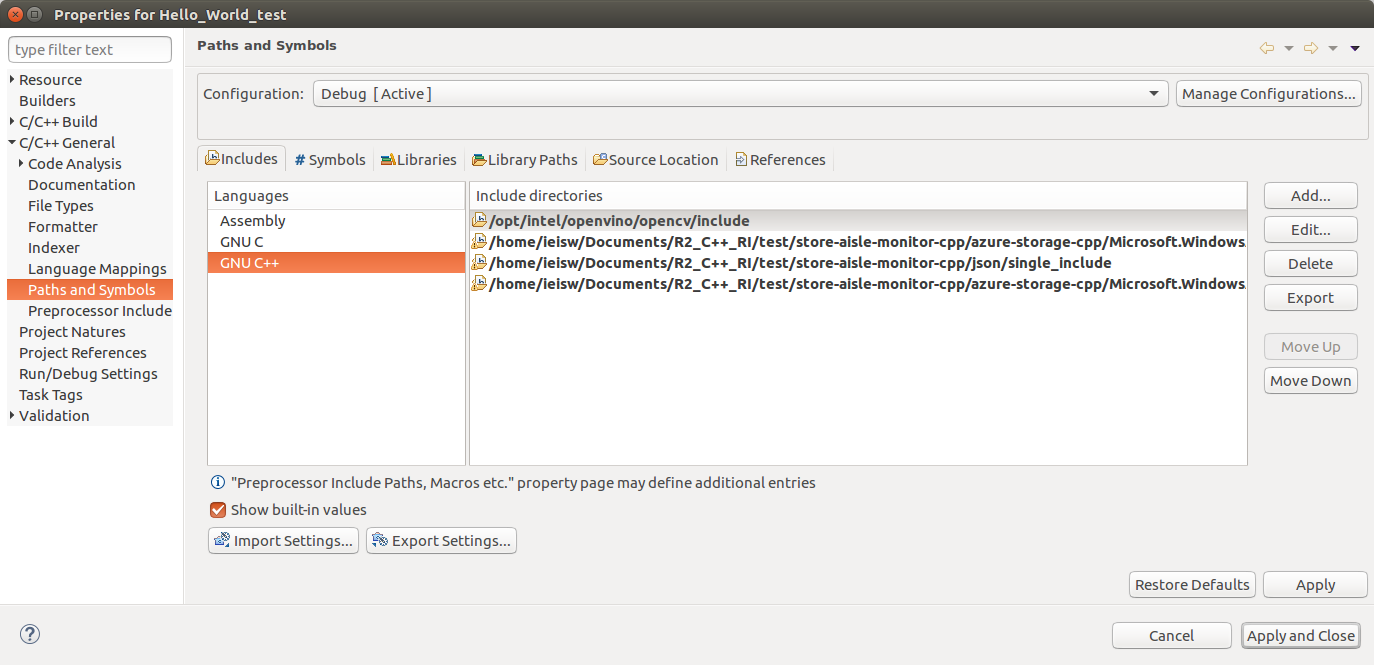Click the Import Settings button icon
Image resolution: width=1374 pixels, height=665 pixels.
pos(222,540)
